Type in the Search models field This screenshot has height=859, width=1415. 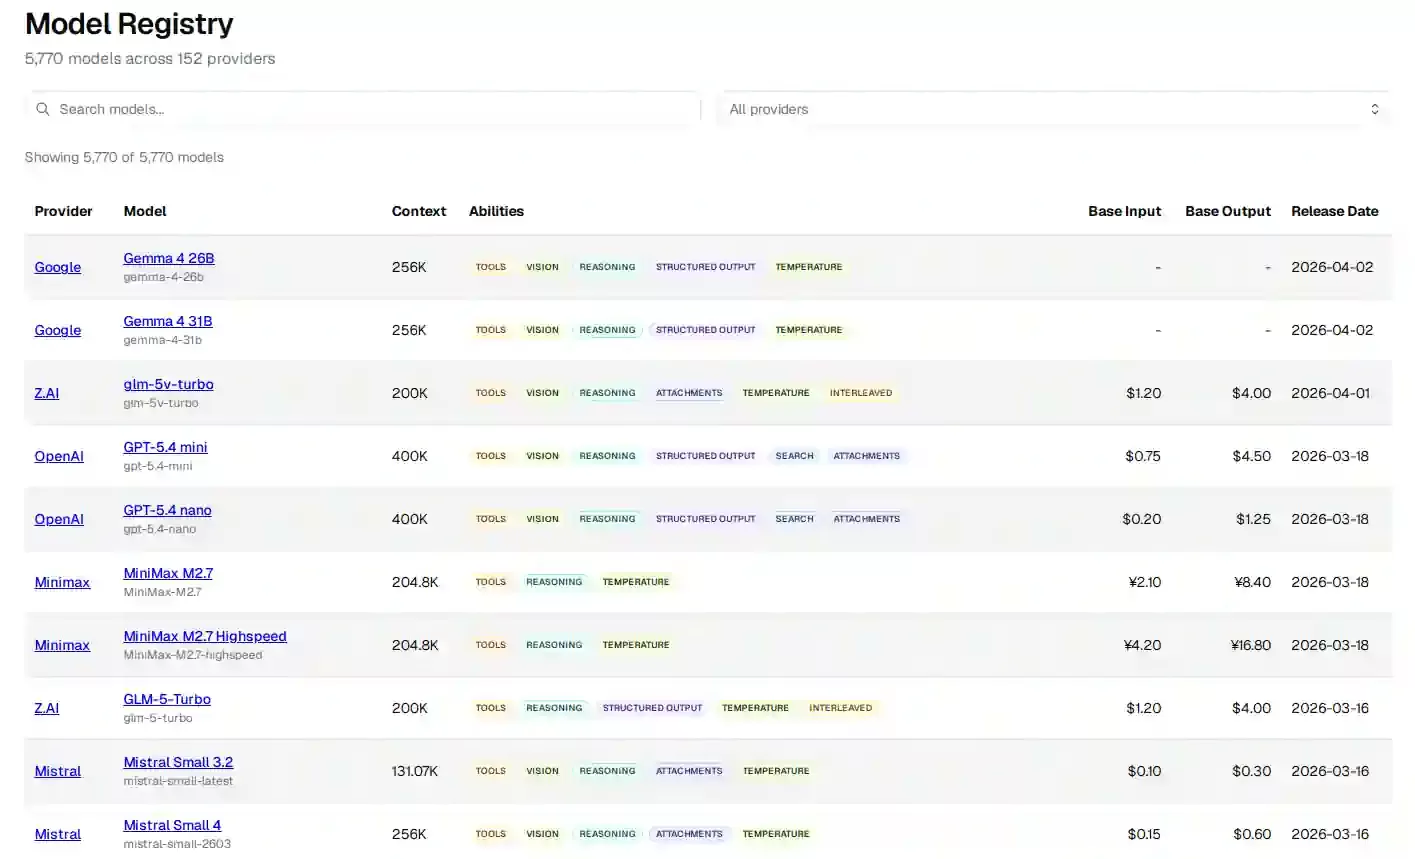coord(370,109)
